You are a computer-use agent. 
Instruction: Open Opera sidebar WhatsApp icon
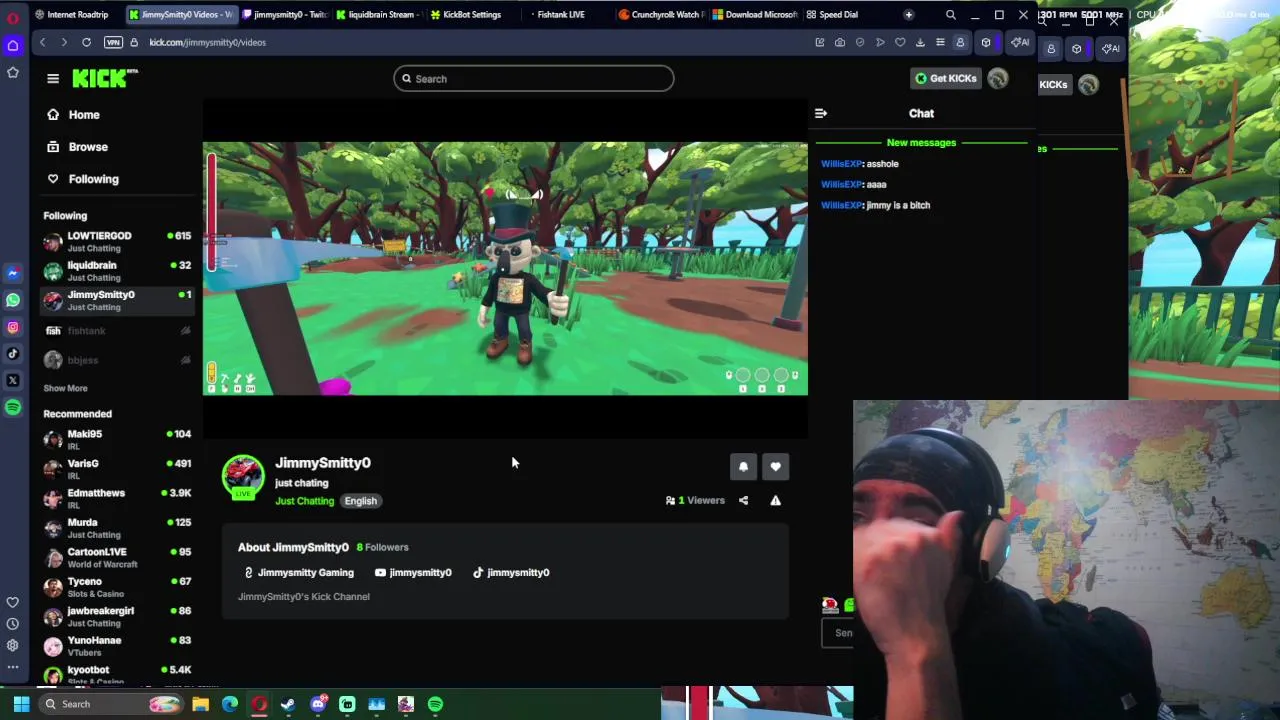click(13, 300)
